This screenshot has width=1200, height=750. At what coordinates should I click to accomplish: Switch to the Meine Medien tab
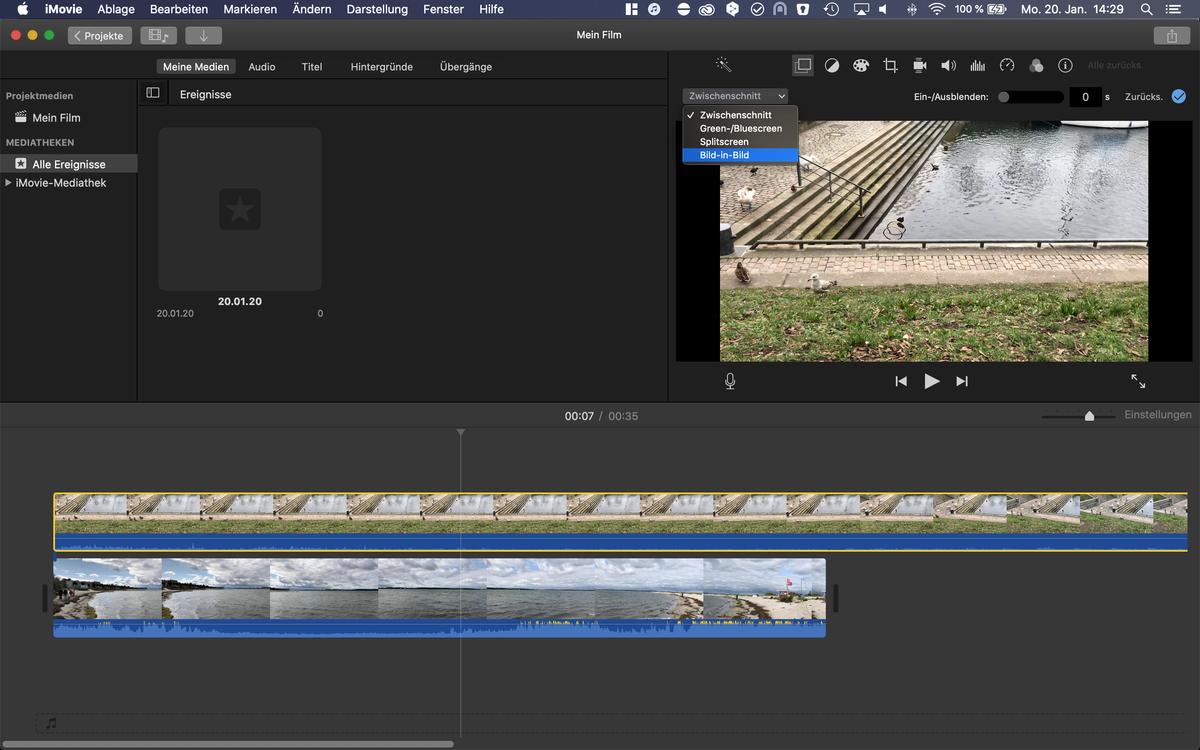click(196, 67)
